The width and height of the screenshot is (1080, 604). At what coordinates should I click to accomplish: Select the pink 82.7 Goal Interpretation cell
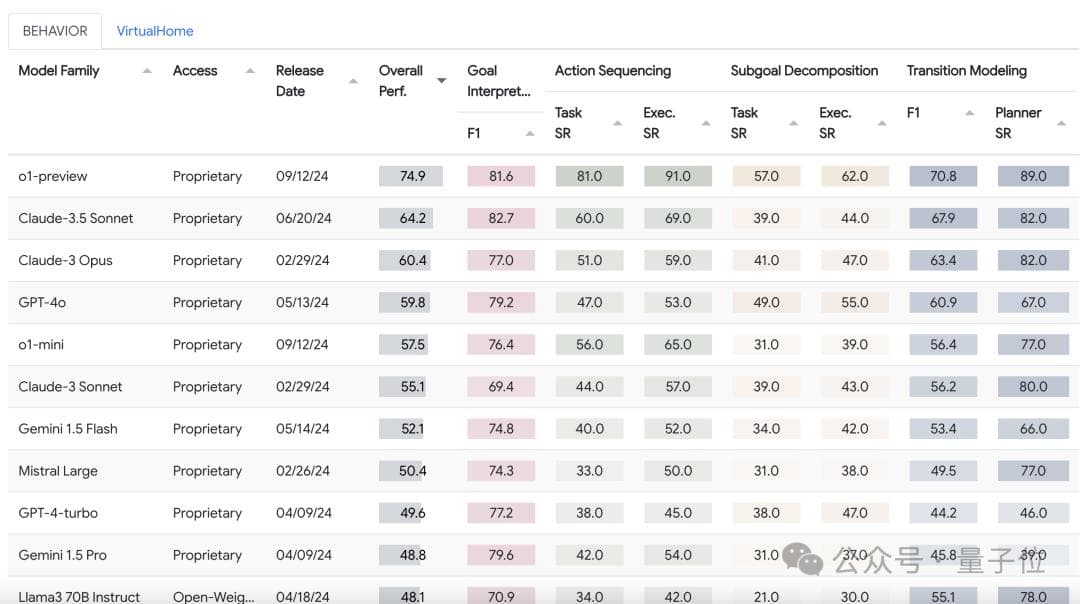point(501,218)
